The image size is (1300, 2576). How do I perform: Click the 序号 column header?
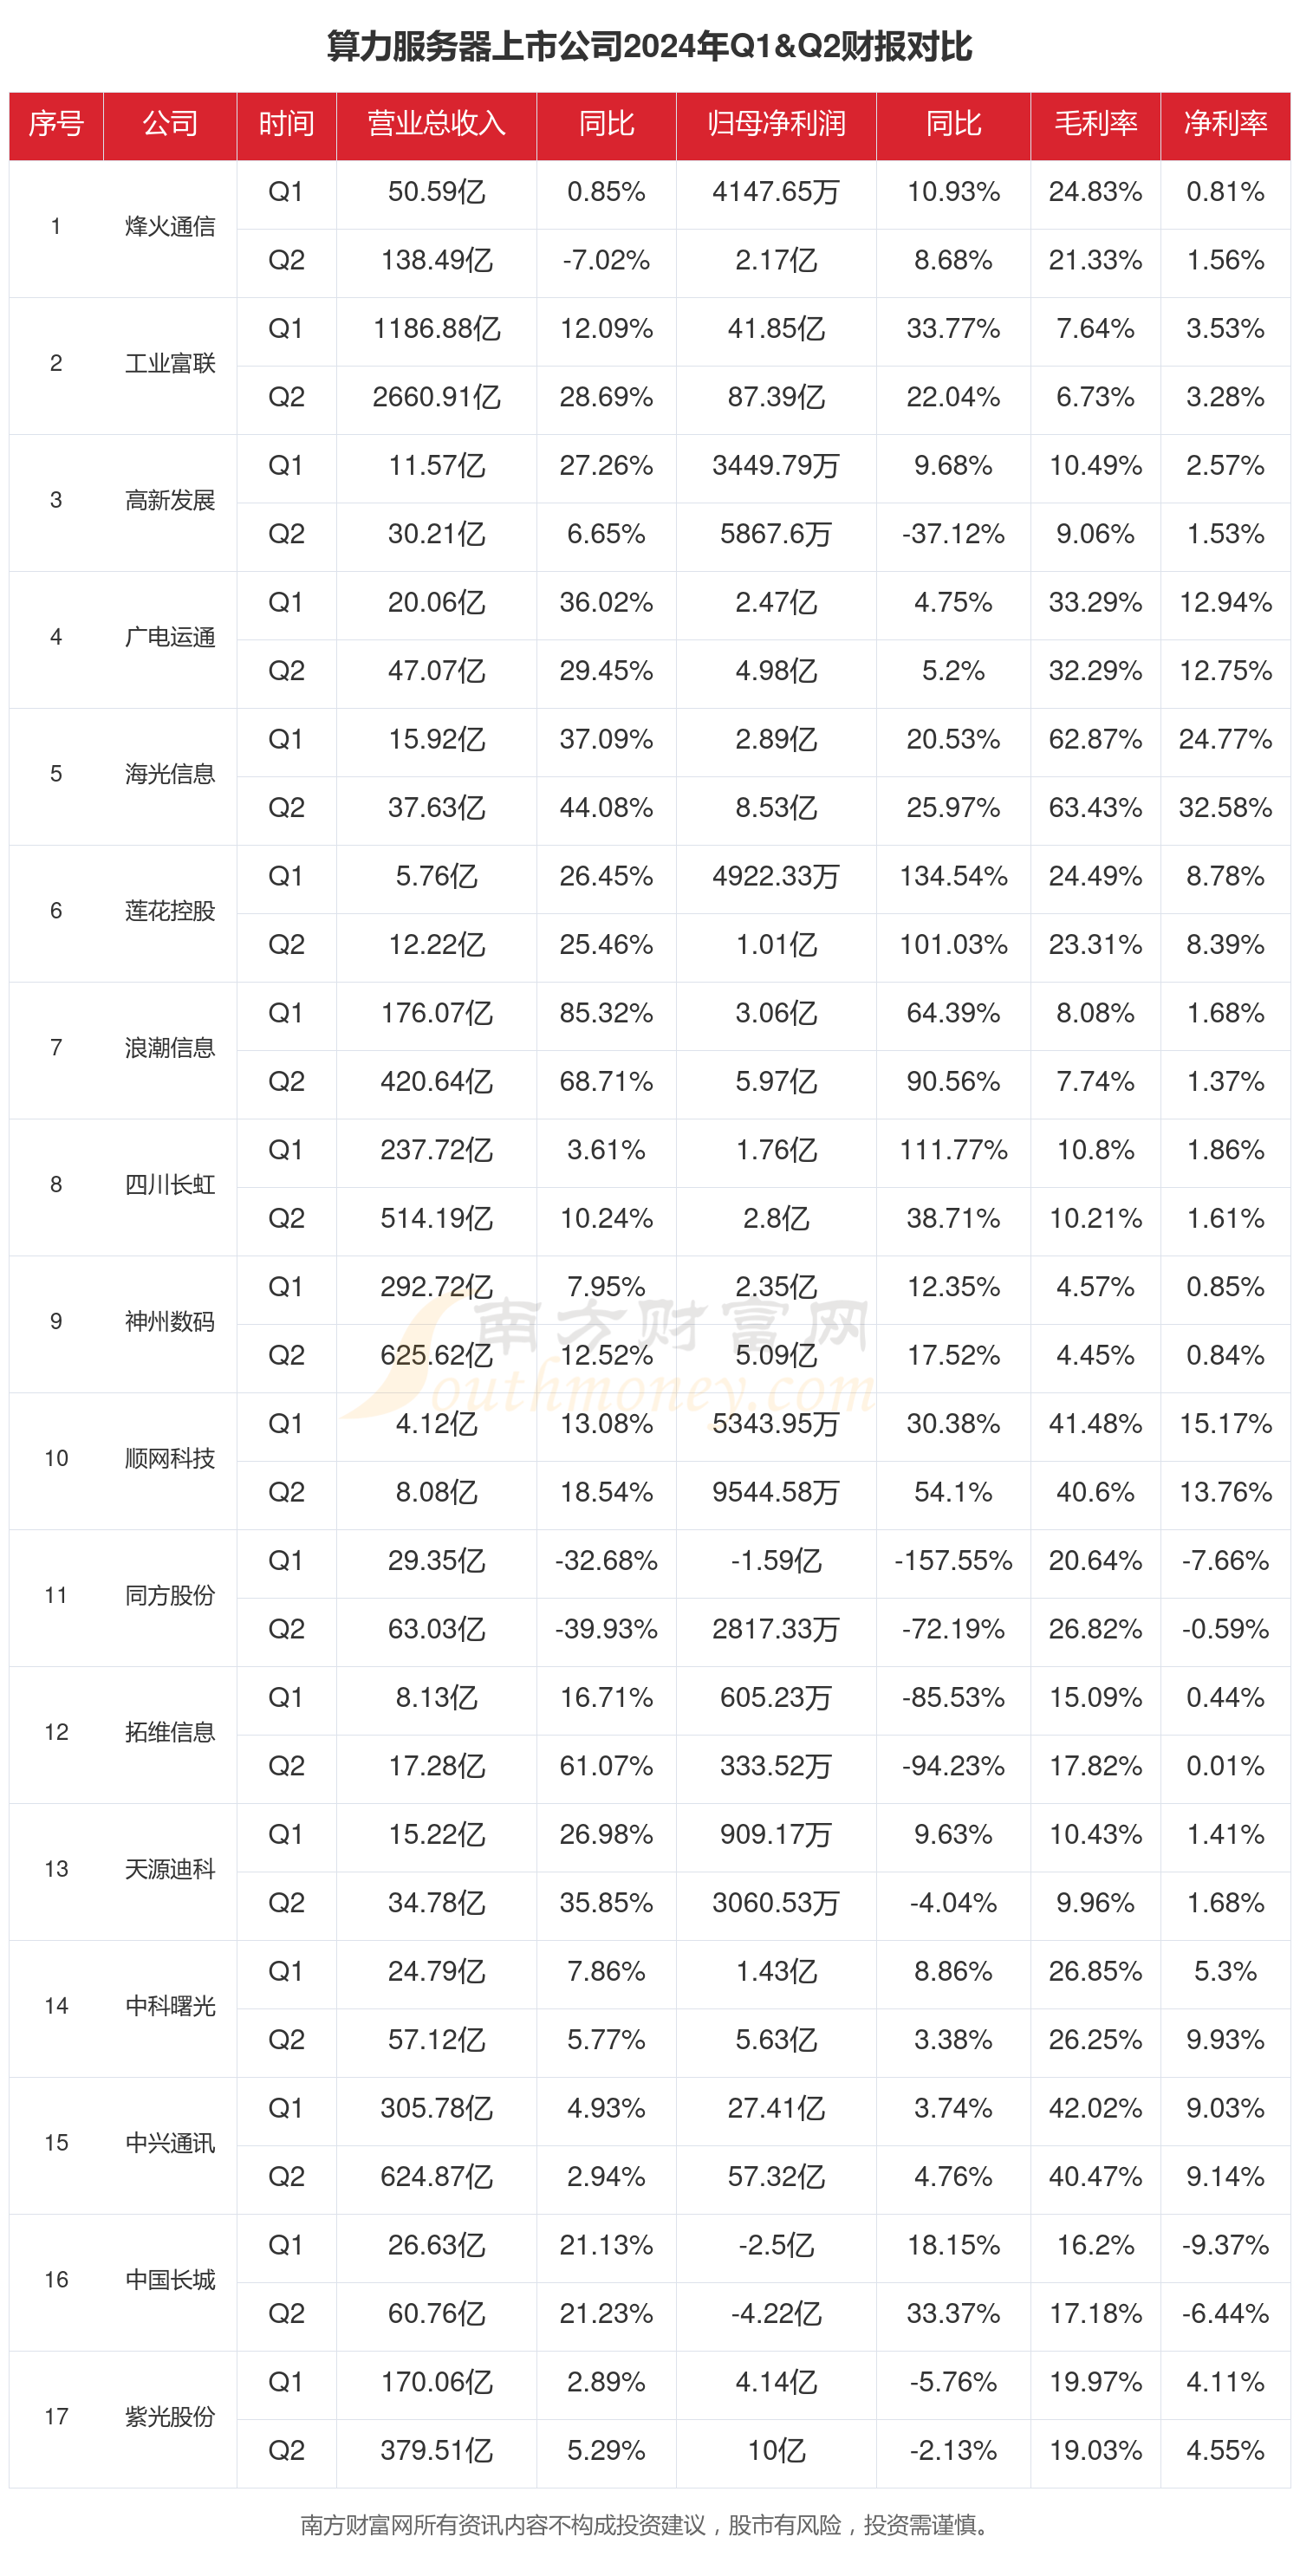click(56, 124)
